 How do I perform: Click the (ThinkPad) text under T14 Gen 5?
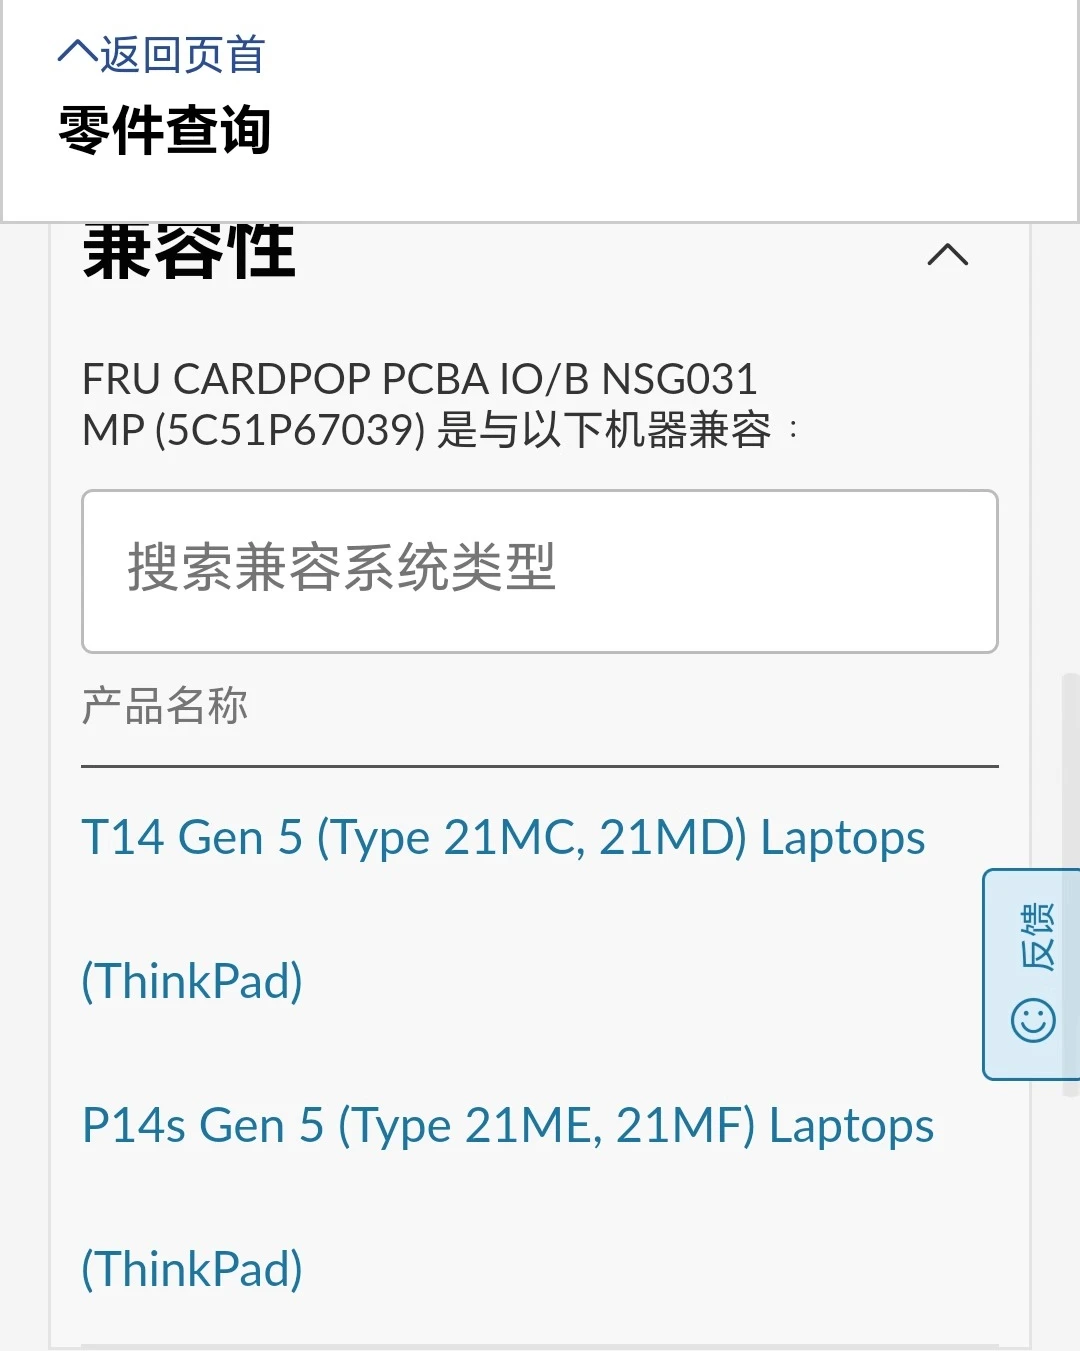(x=192, y=981)
